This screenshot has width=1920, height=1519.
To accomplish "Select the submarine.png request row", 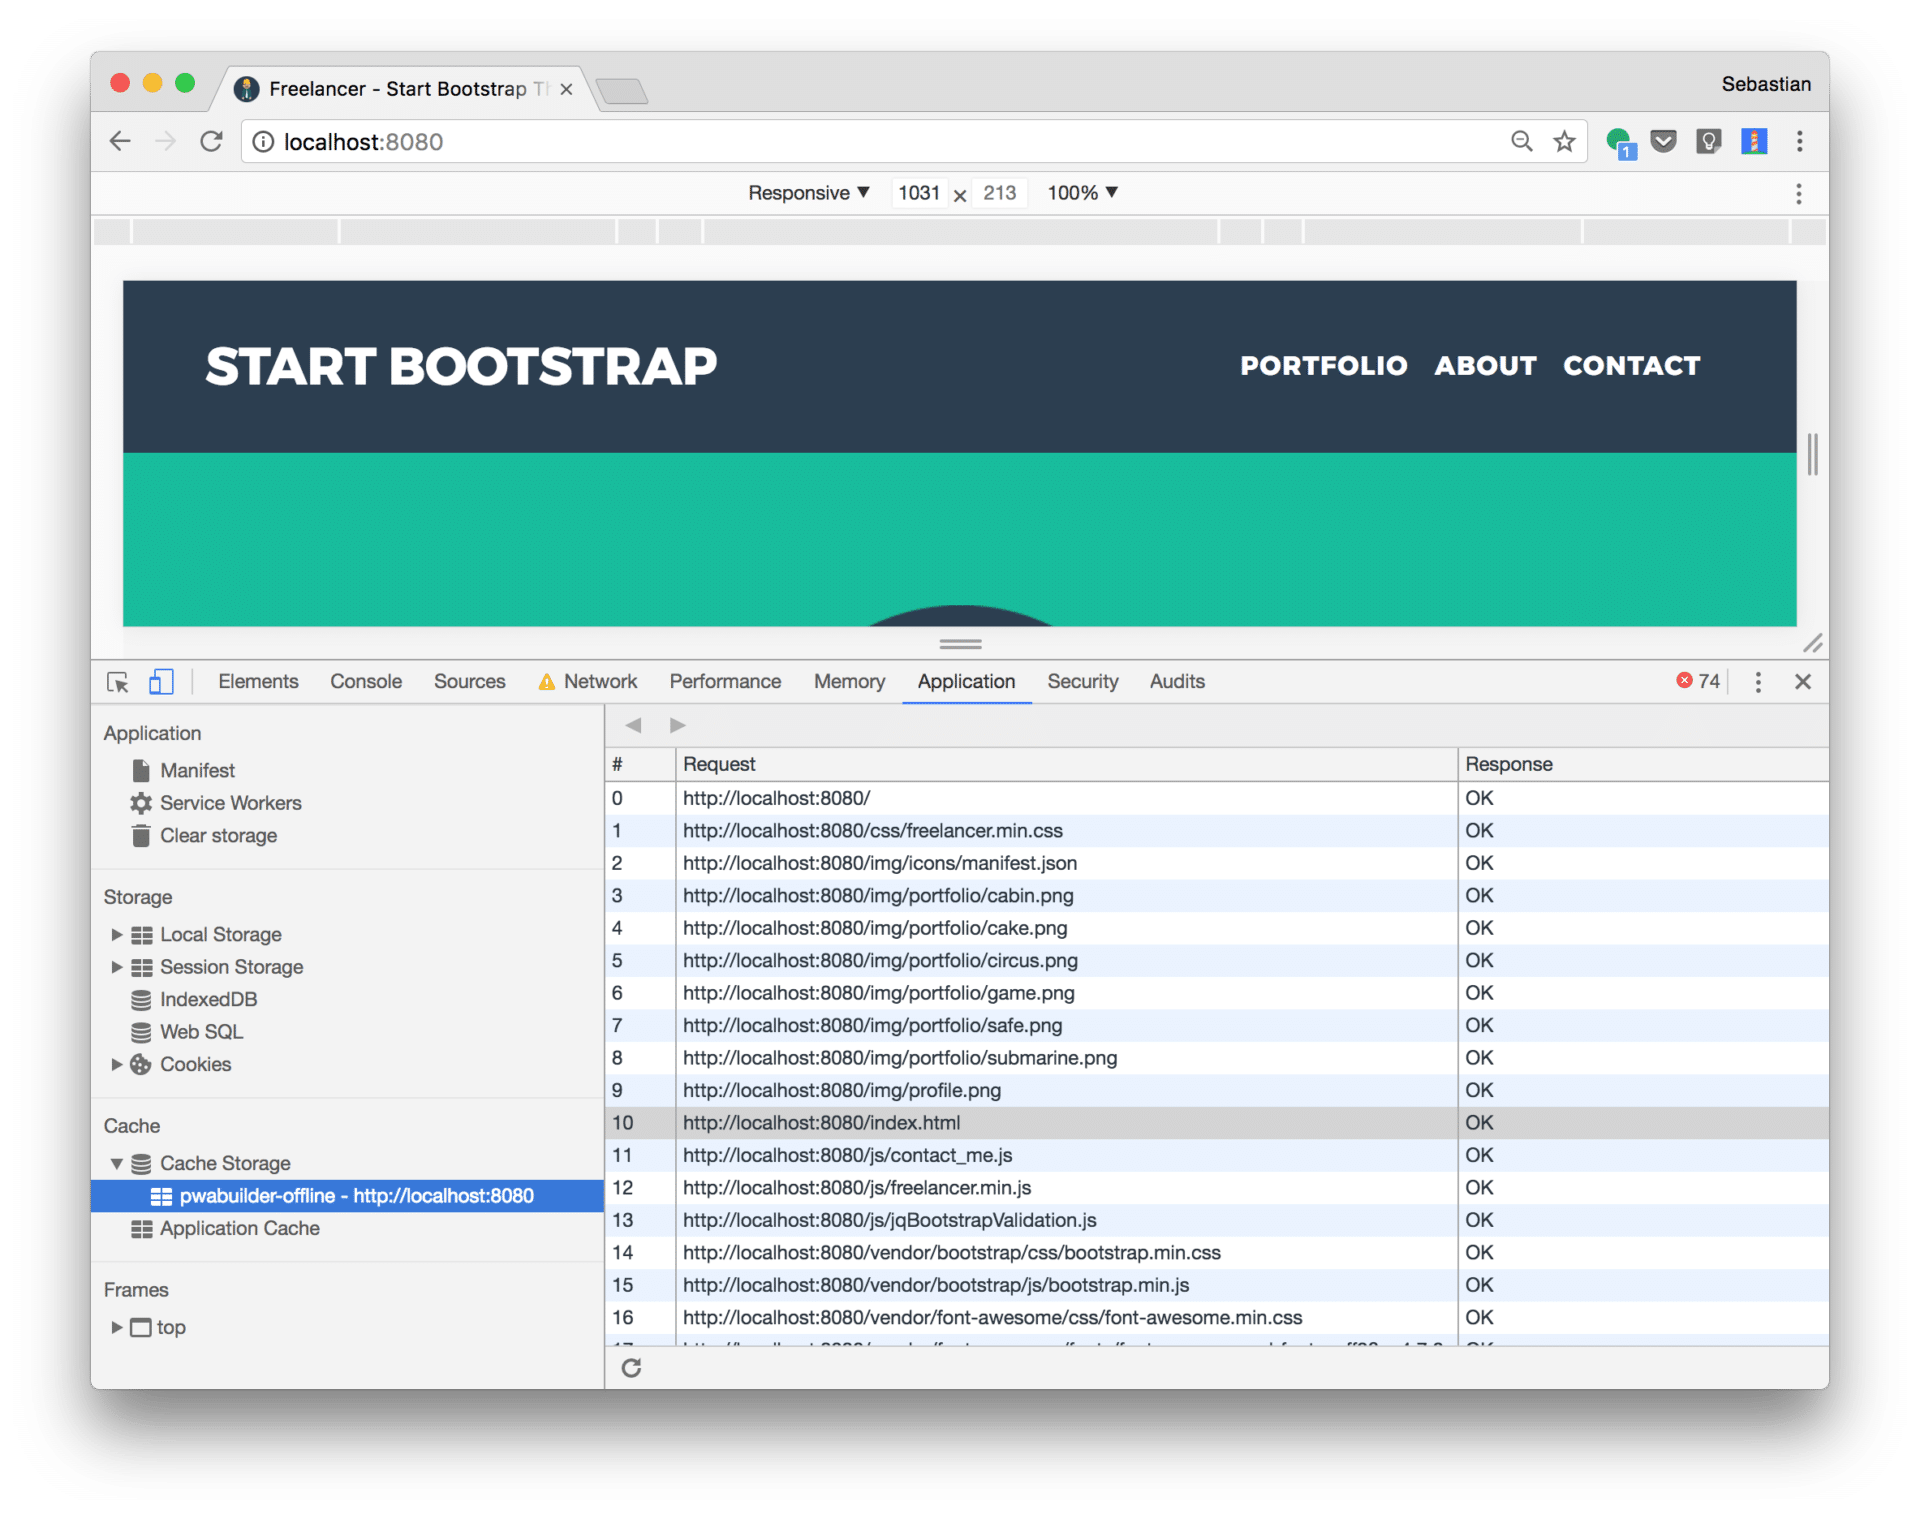I will point(1217,1058).
